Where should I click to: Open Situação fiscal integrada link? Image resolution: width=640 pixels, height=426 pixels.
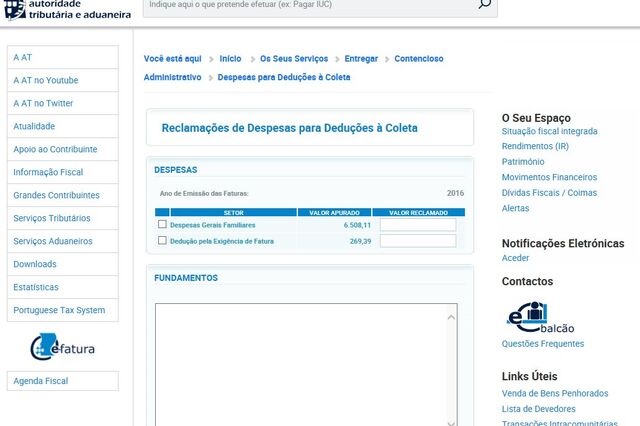point(549,131)
